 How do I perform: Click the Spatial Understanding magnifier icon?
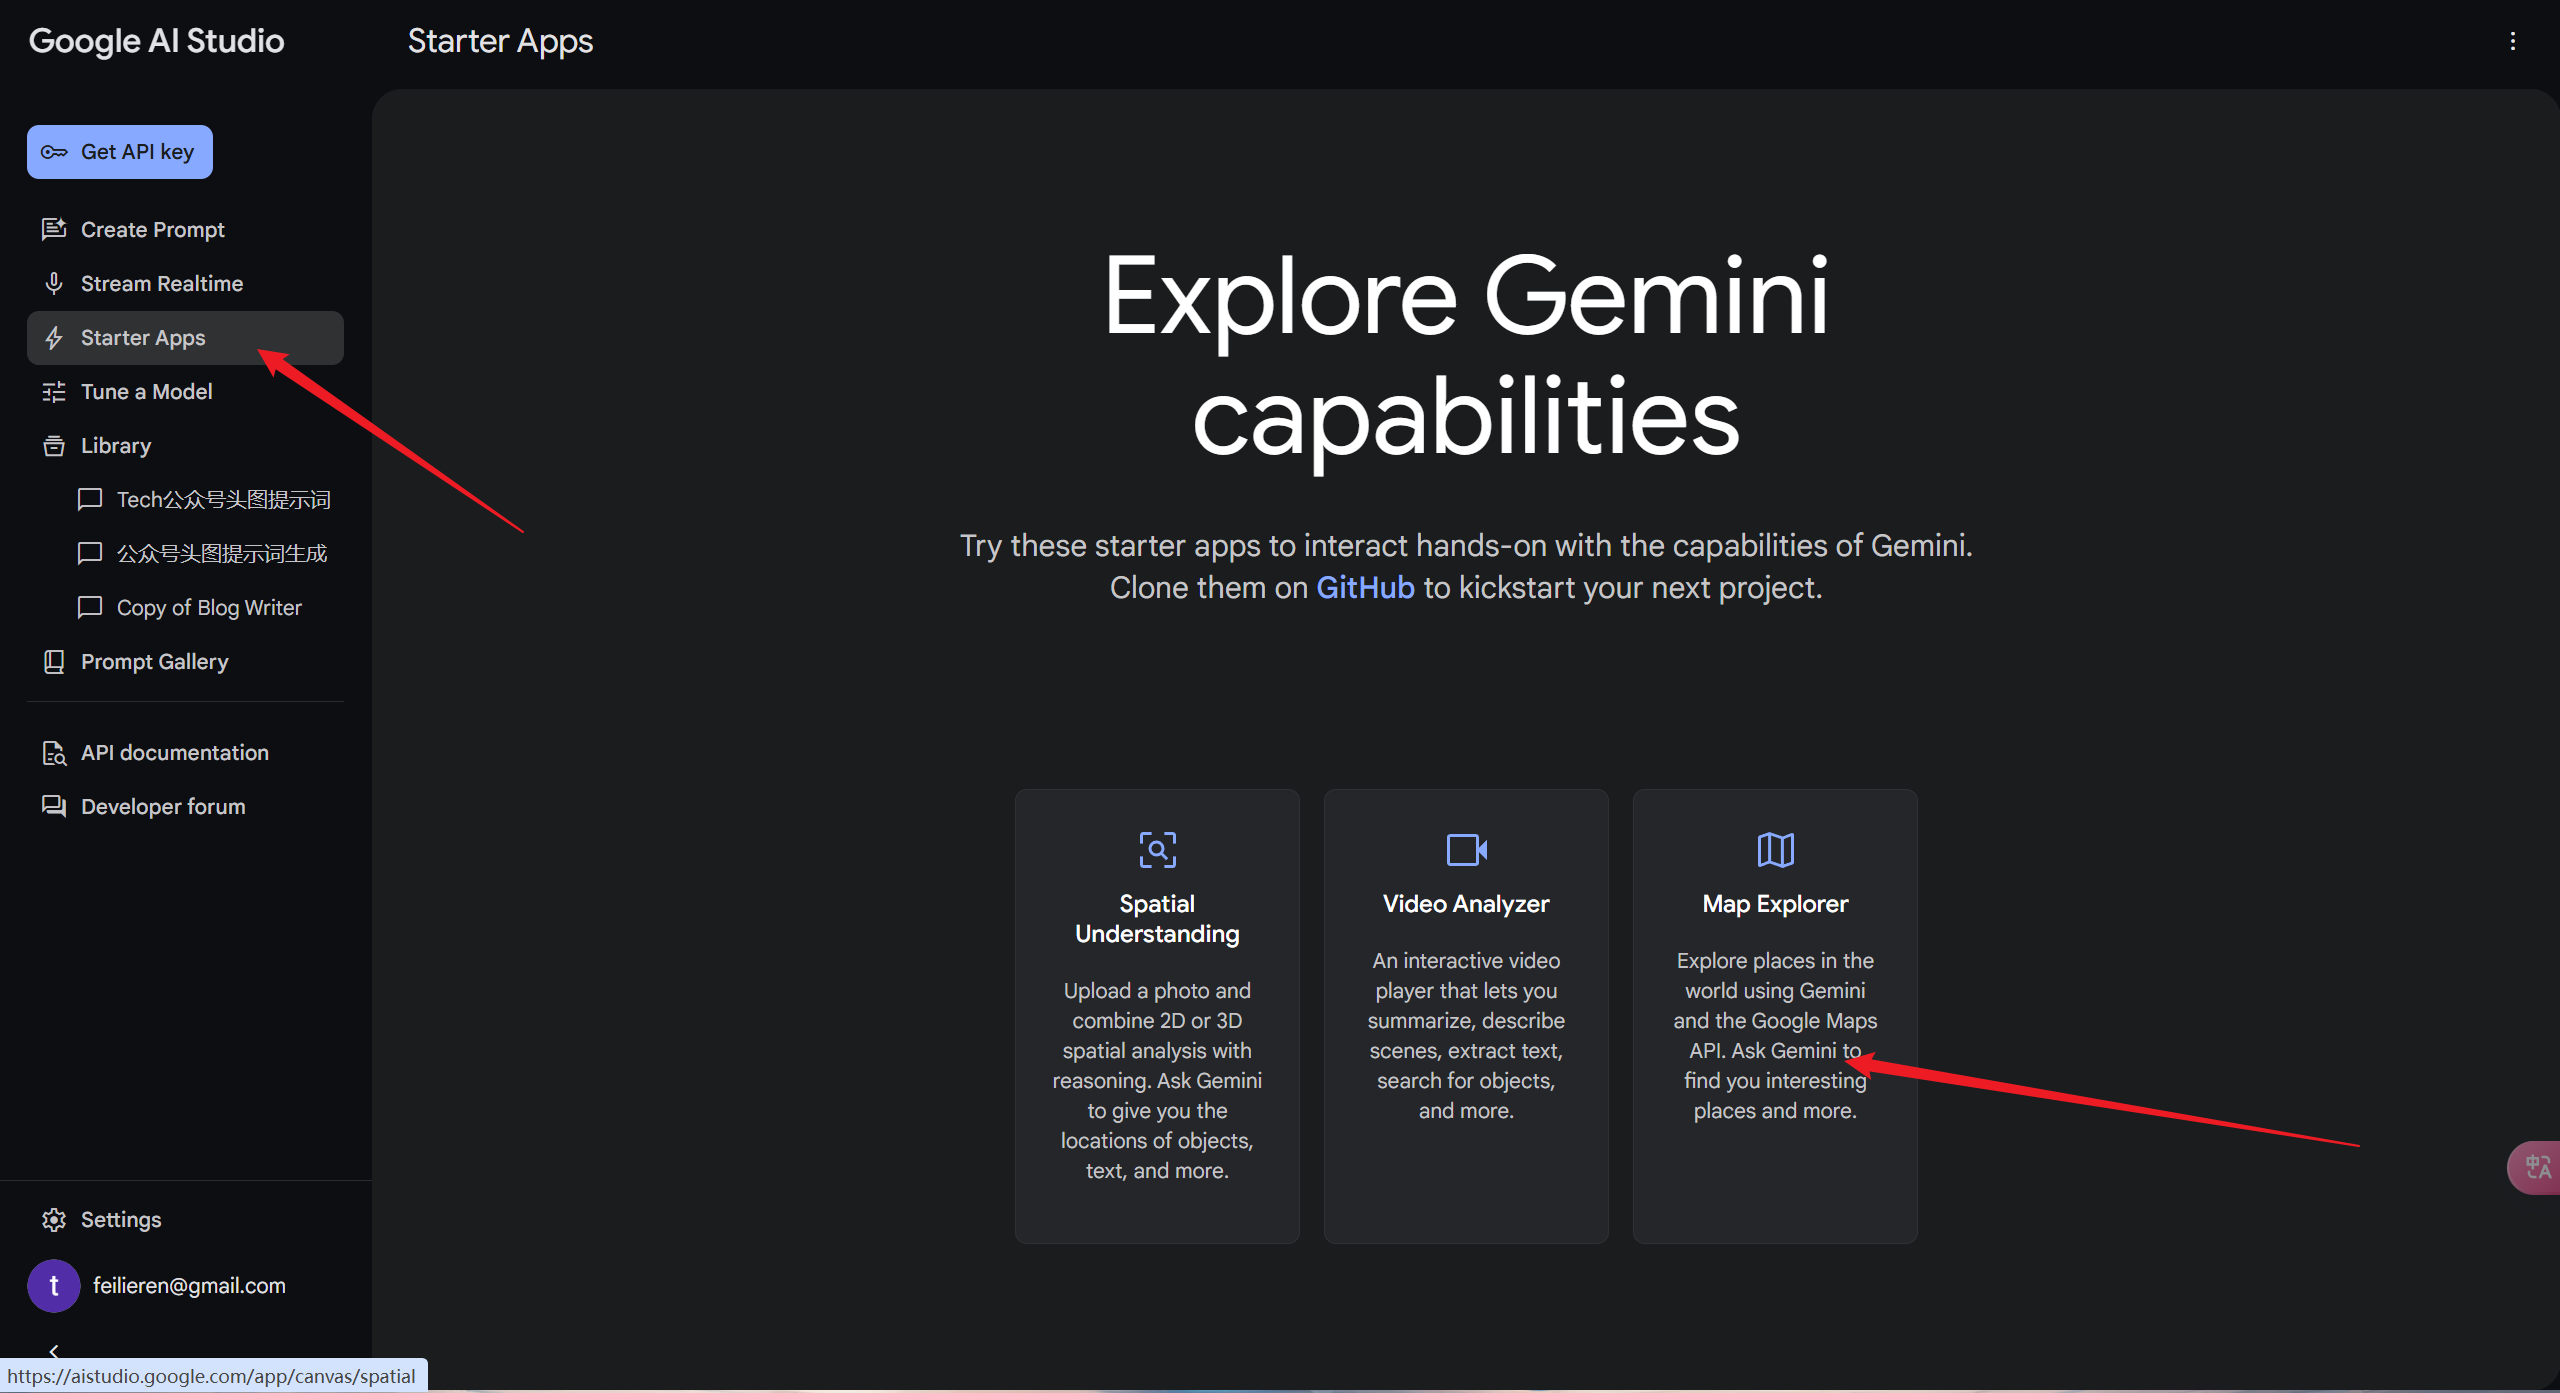tap(1157, 850)
